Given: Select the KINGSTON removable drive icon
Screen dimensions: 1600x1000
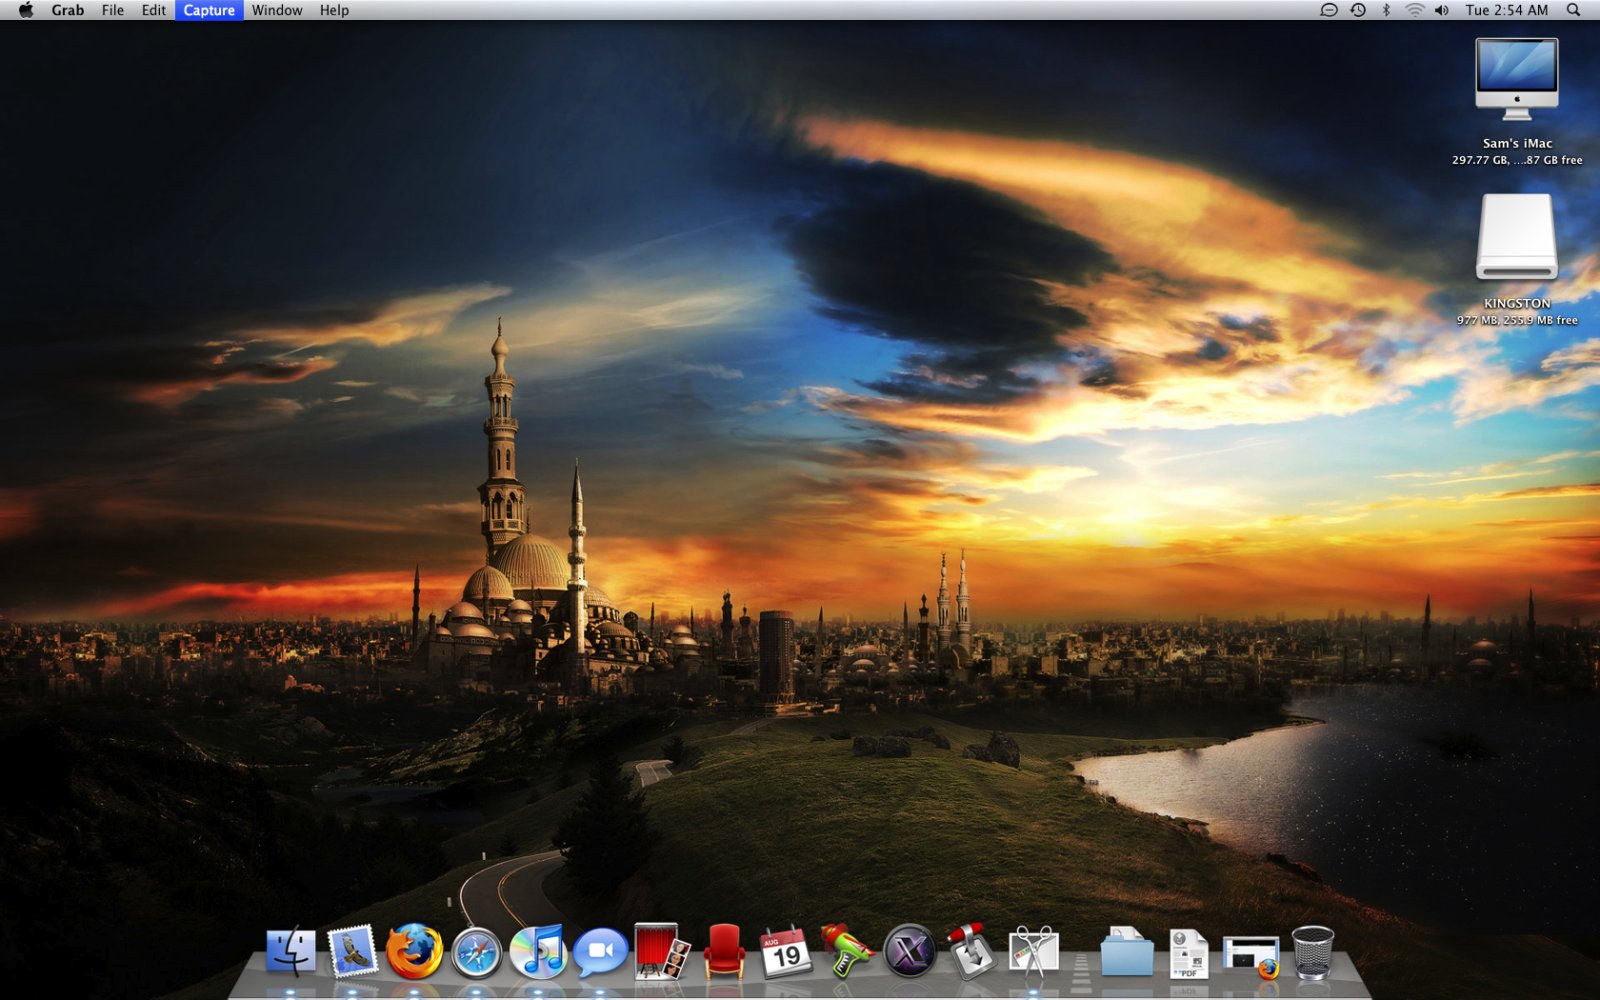Looking at the screenshot, I should tap(1517, 237).
